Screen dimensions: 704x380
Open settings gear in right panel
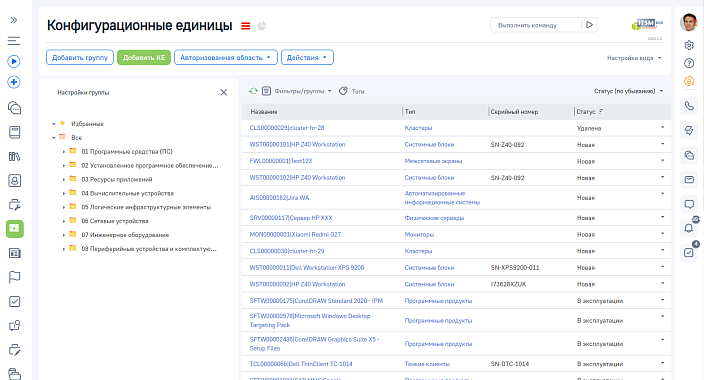[x=689, y=45]
